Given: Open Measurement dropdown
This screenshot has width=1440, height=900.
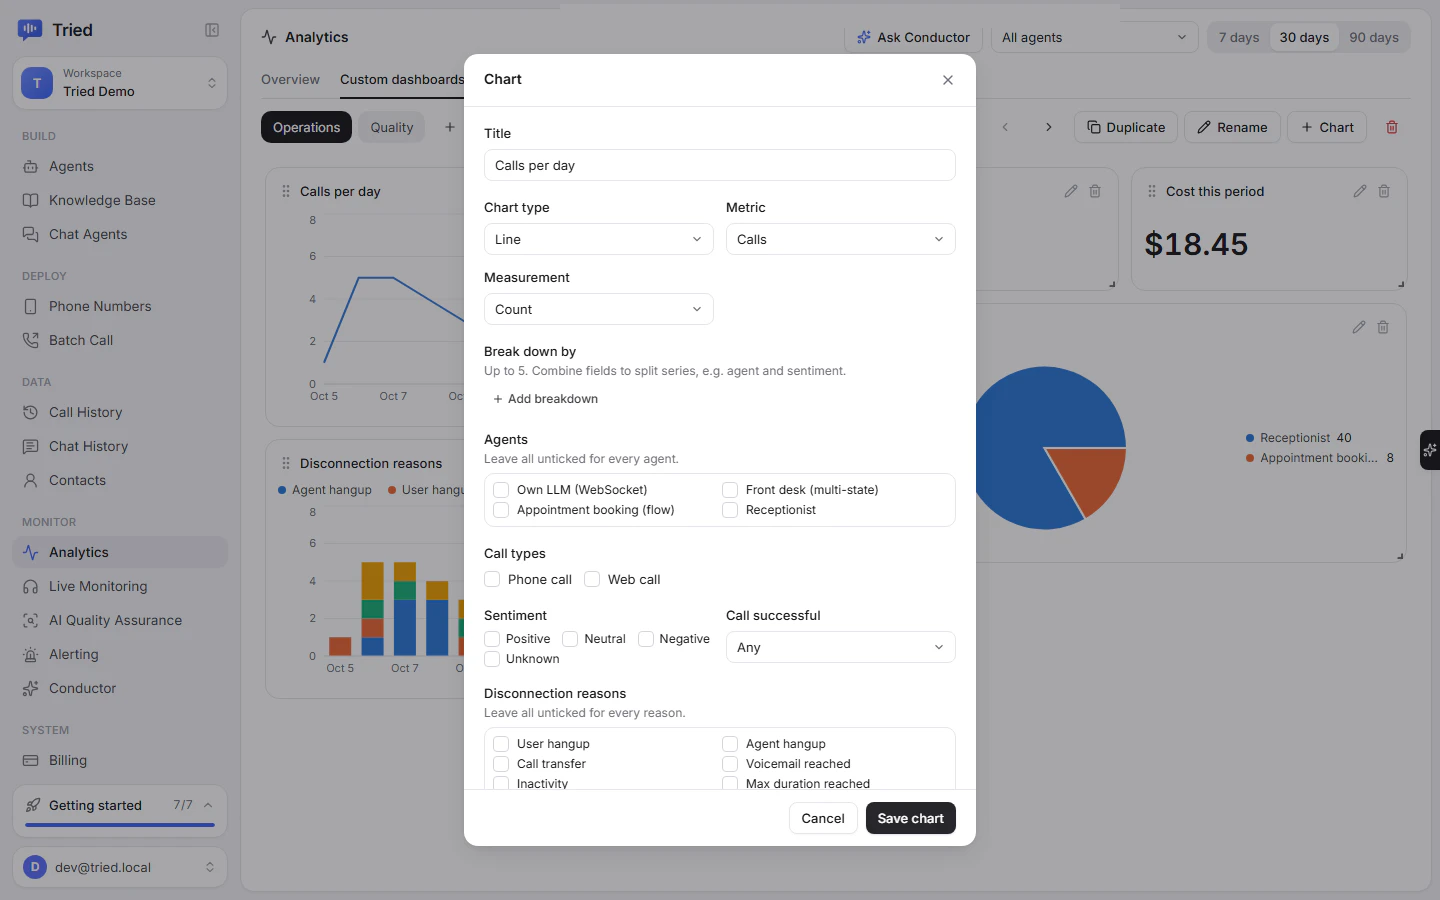Looking at the screenshot, I should pos(598,309).
